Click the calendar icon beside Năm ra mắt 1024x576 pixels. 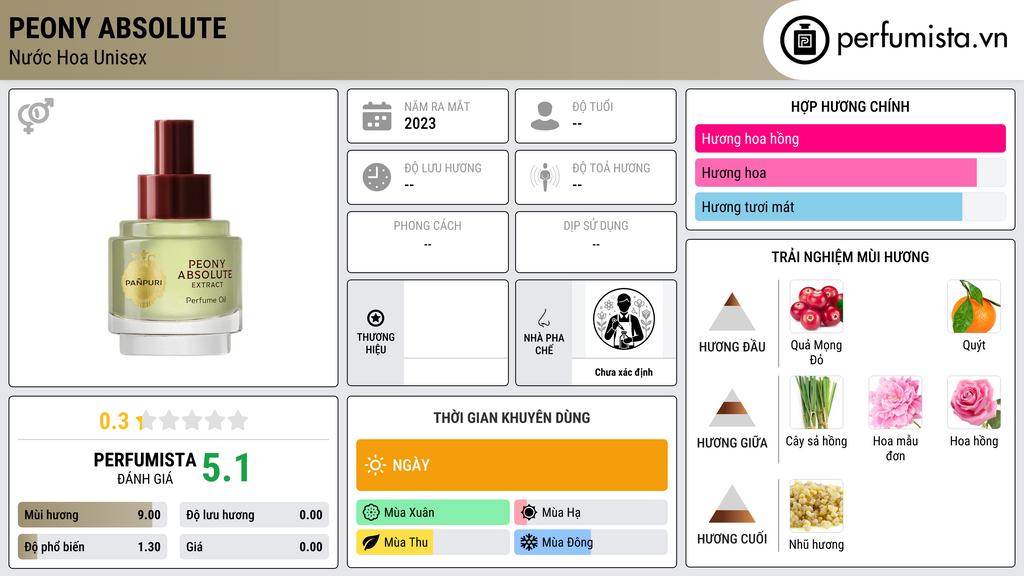[x=377, y=116]
